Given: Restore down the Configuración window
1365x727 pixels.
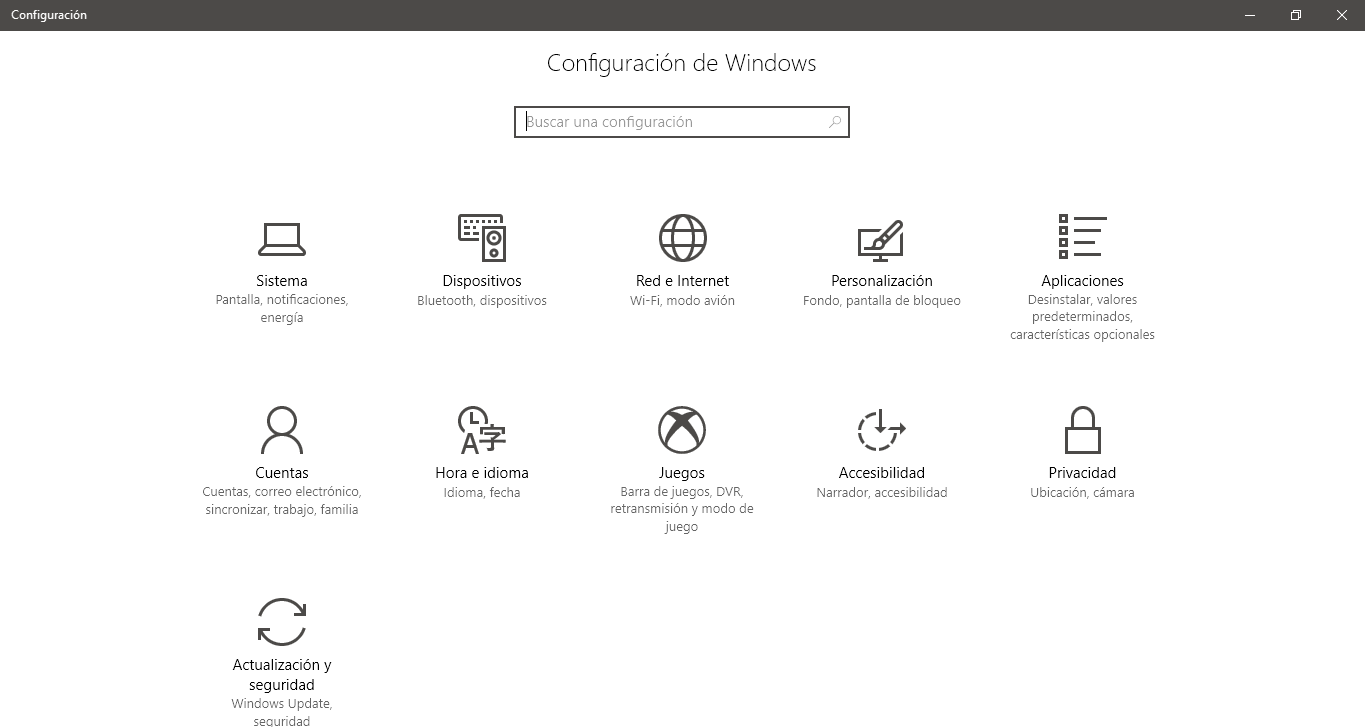Looking at the screenshot, I should [1296, 15].
